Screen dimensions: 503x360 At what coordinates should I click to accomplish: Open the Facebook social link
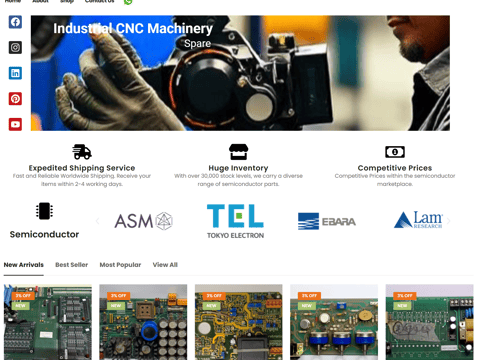coord(15,22)
